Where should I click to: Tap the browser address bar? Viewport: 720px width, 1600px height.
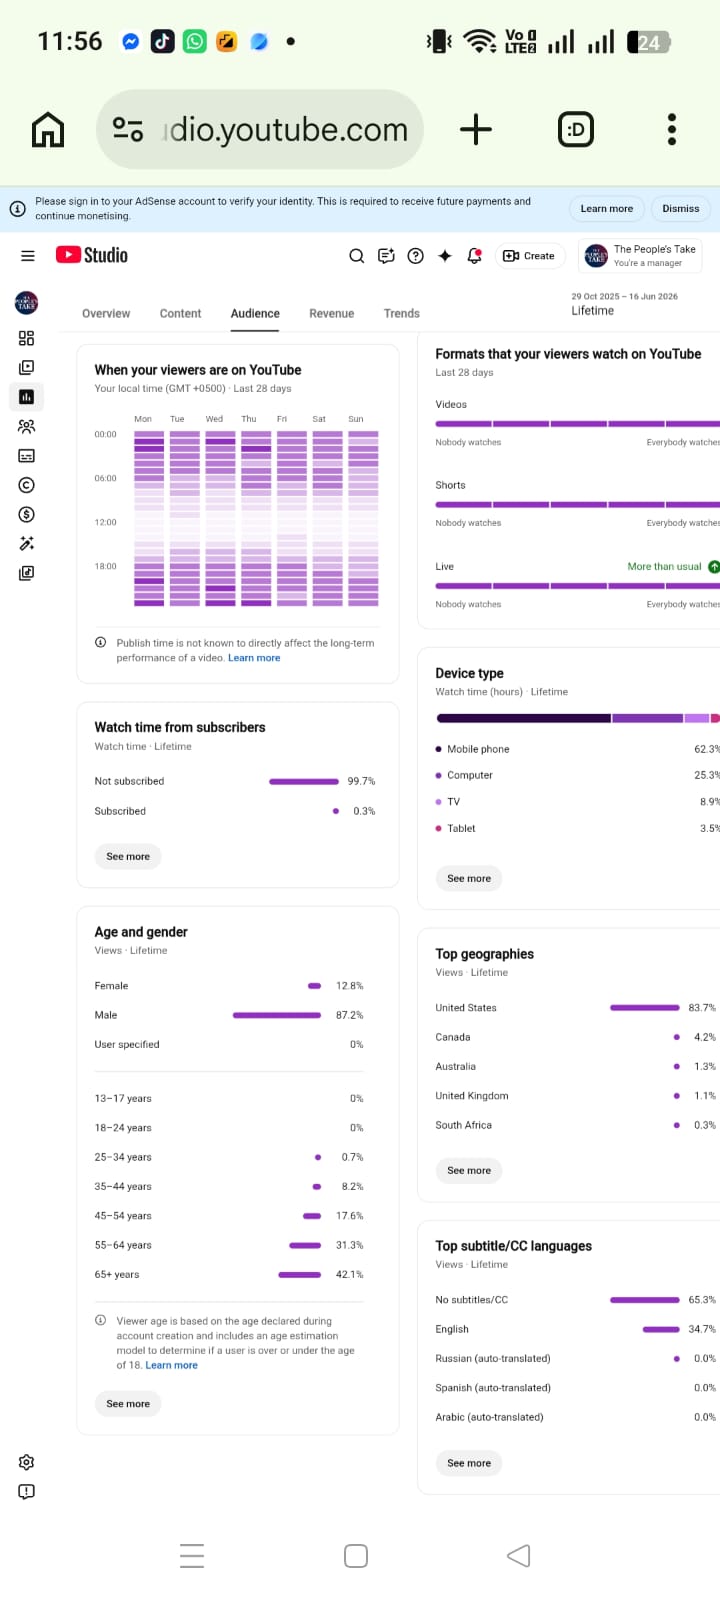coord(260,130)
